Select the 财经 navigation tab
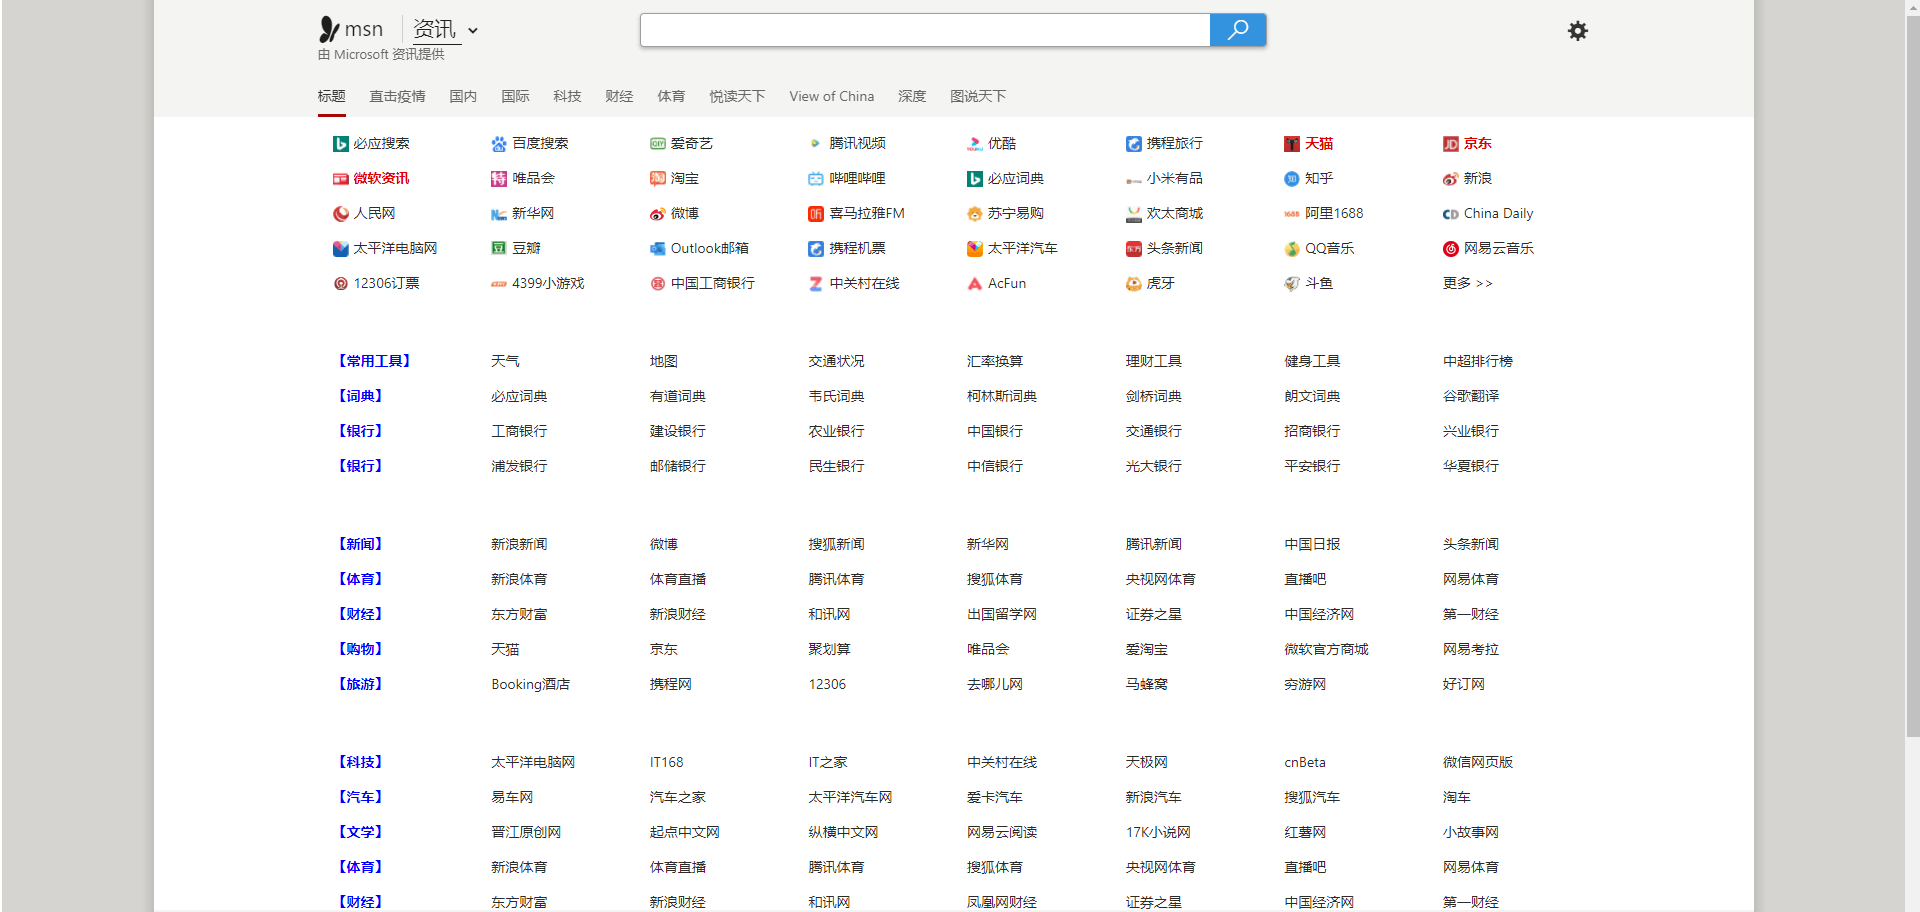 tap(619, 97)
